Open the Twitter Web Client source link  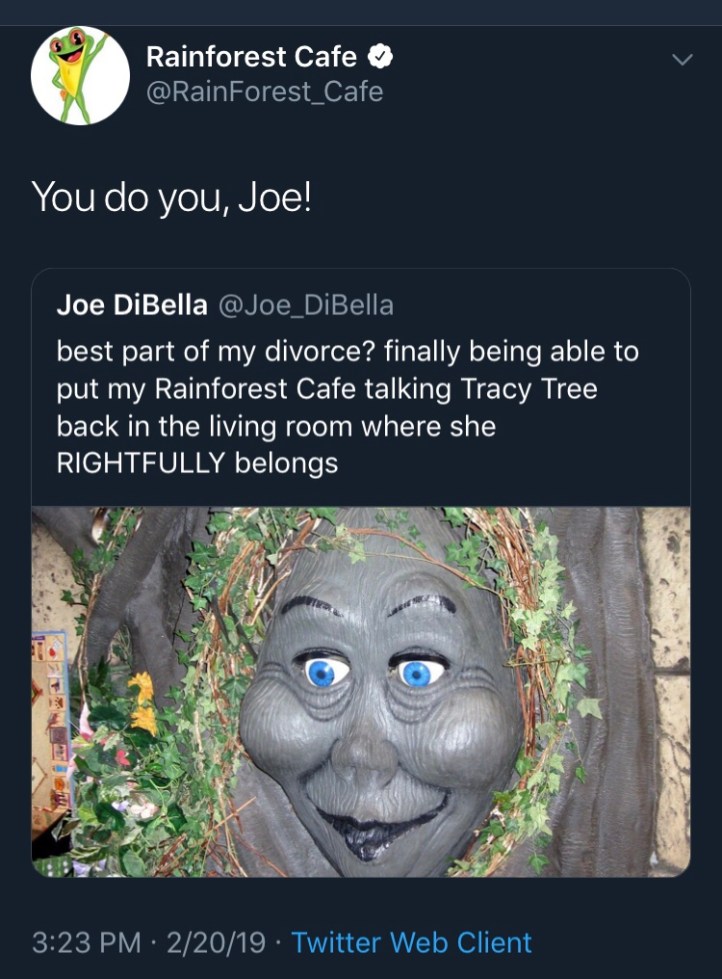click(x=411, y=942)
